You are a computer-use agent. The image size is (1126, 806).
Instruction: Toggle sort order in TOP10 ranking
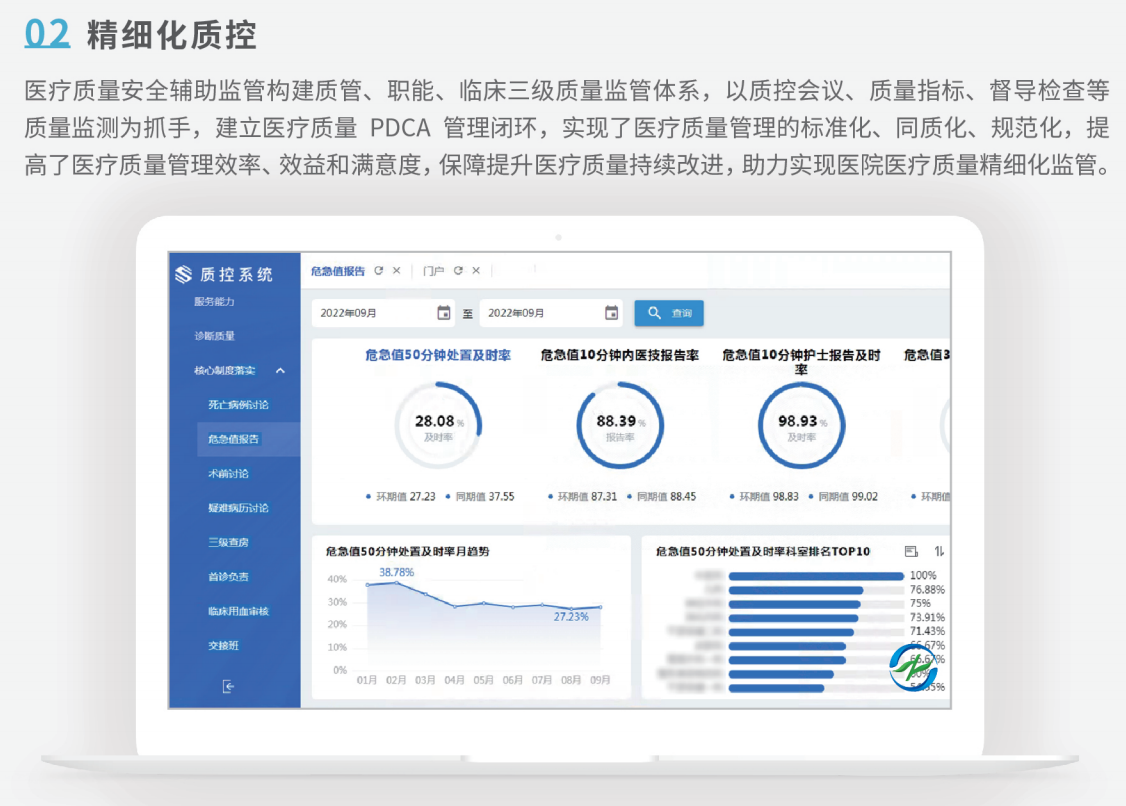[x=938, y=551]
